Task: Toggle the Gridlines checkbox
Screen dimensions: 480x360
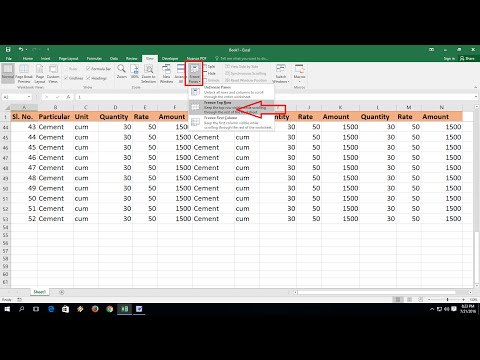Action: [x=66, y=78]
